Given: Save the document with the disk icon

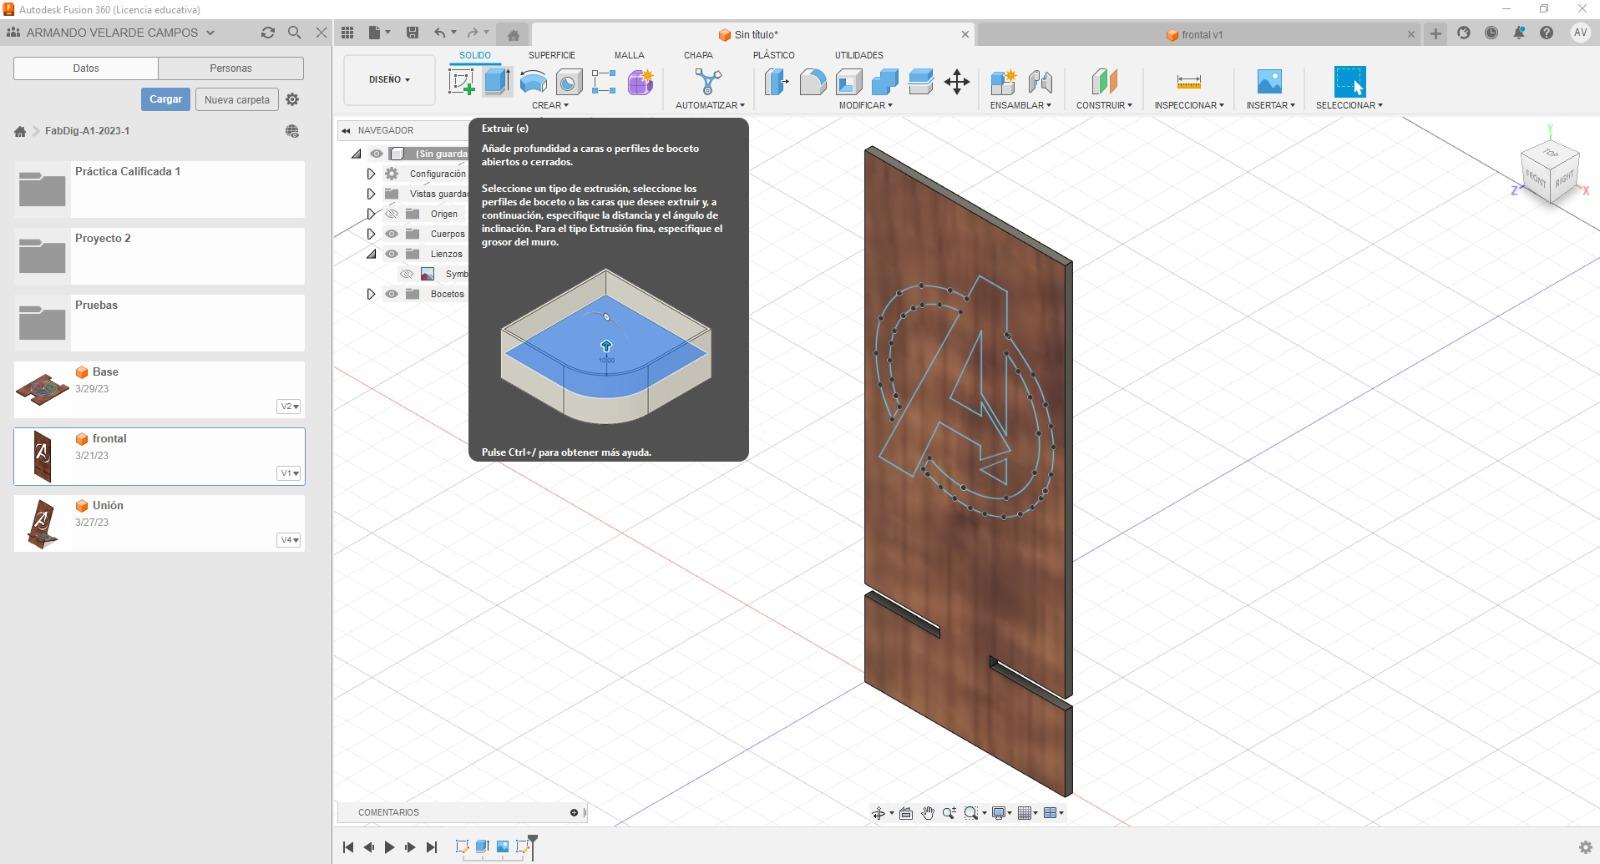Looking at the screenshot, I should coord(412,33).
